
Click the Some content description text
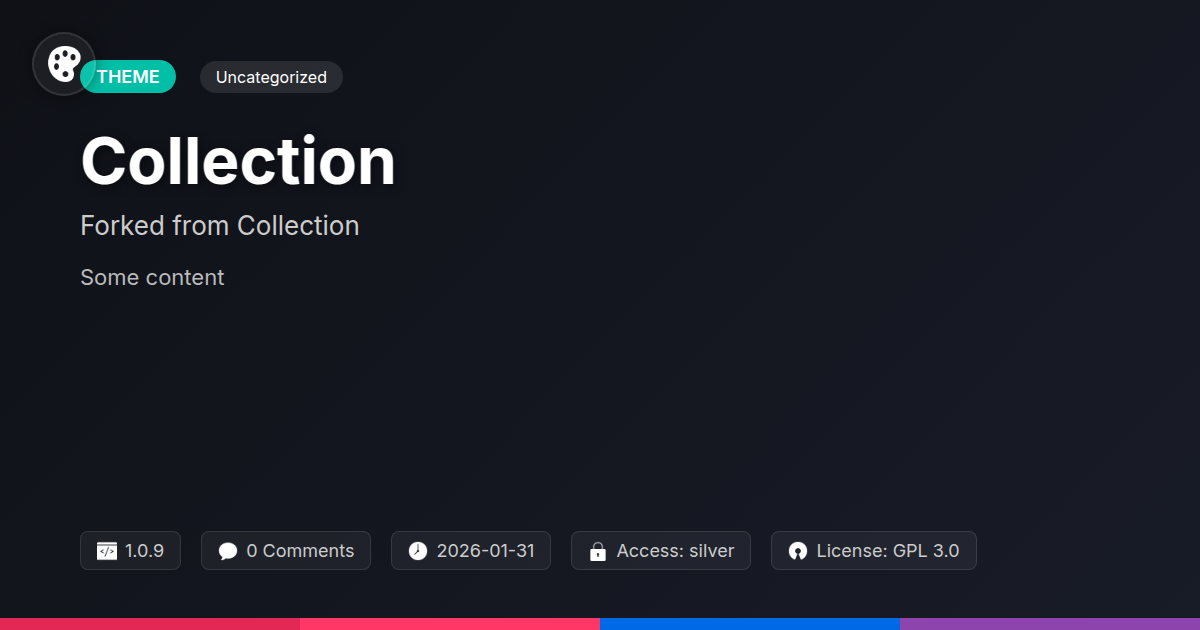(152, 278)
